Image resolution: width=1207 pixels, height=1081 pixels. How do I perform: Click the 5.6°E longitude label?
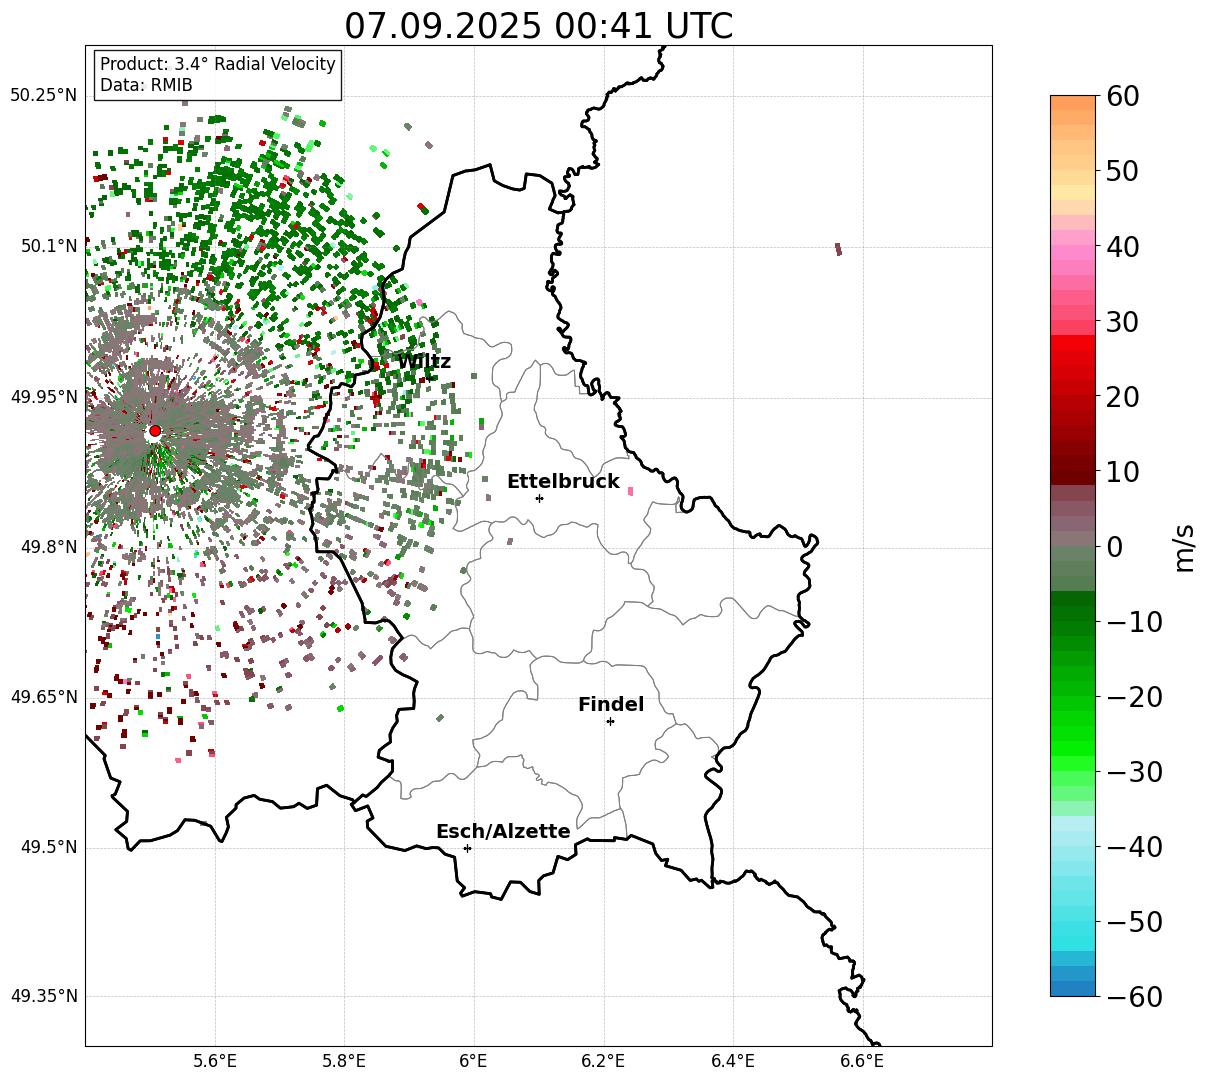(215, 1063)
